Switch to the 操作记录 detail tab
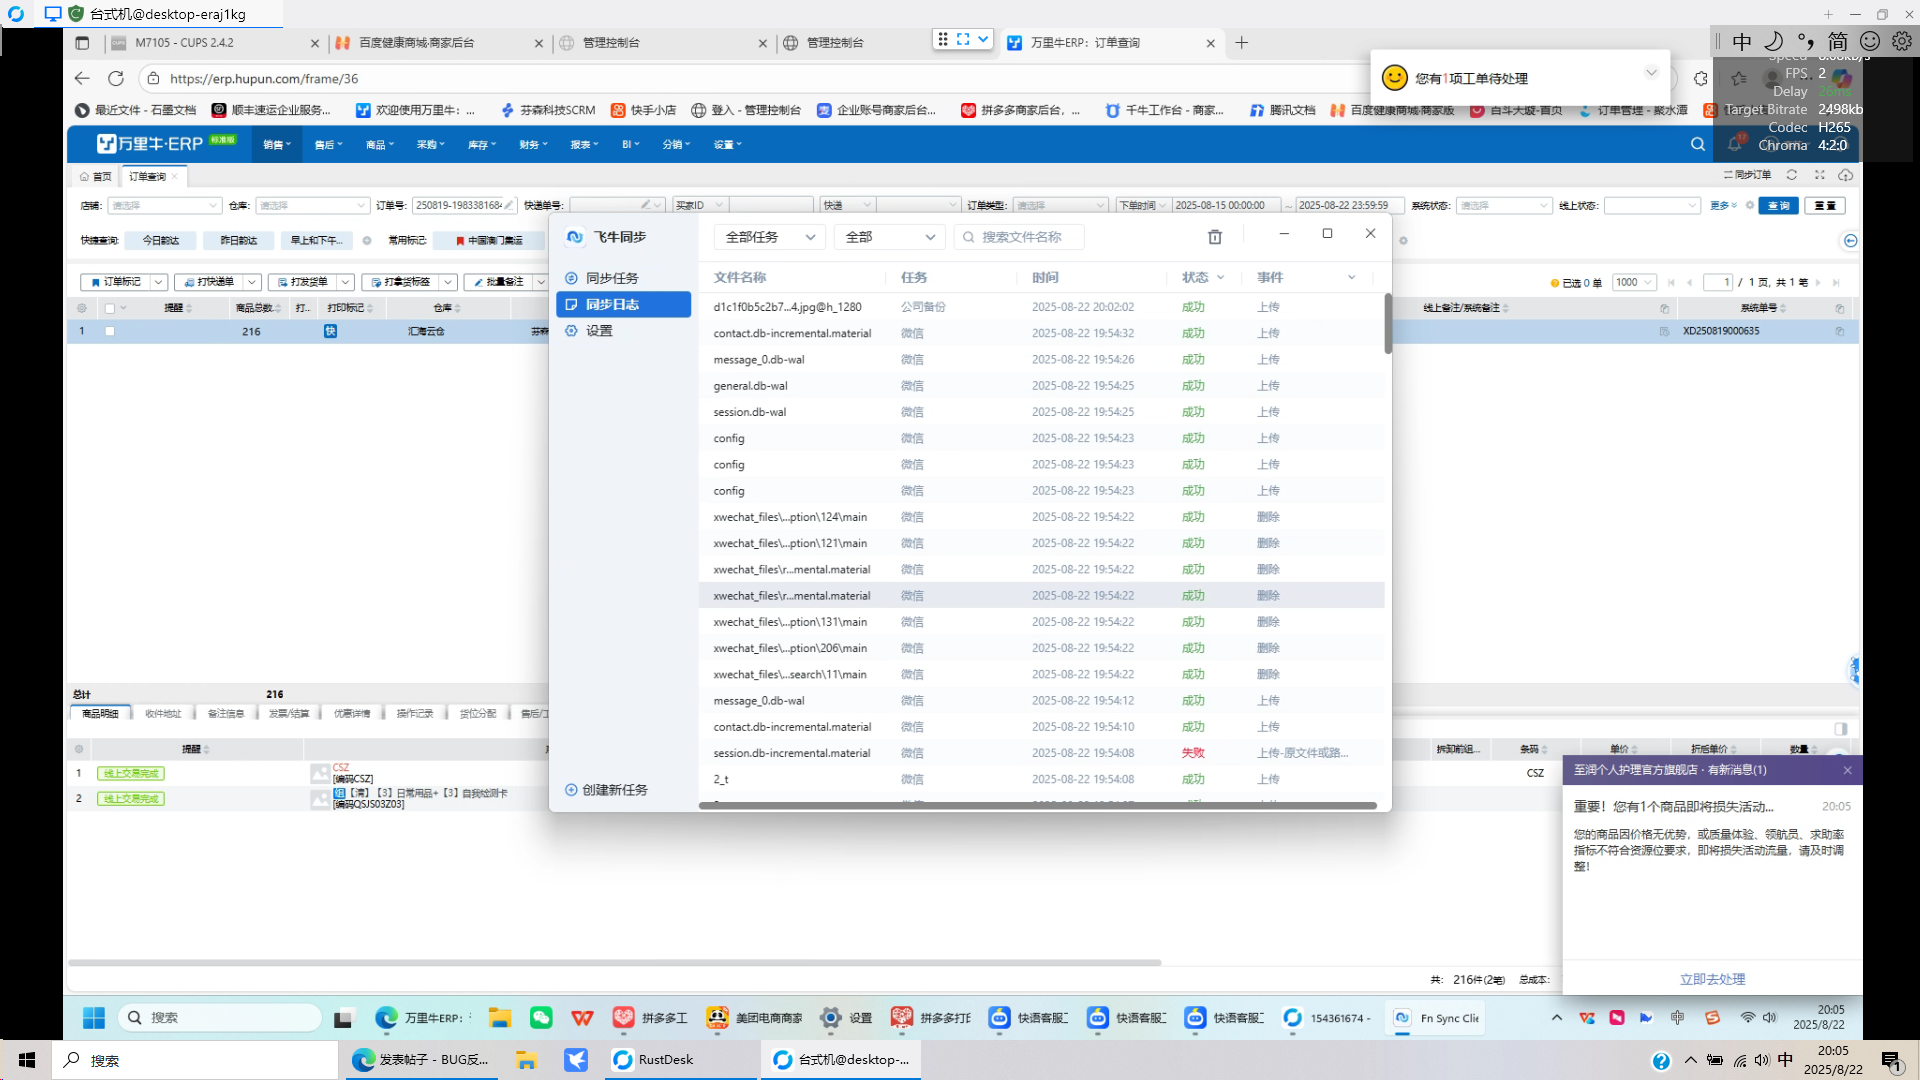 pos(415,714)
